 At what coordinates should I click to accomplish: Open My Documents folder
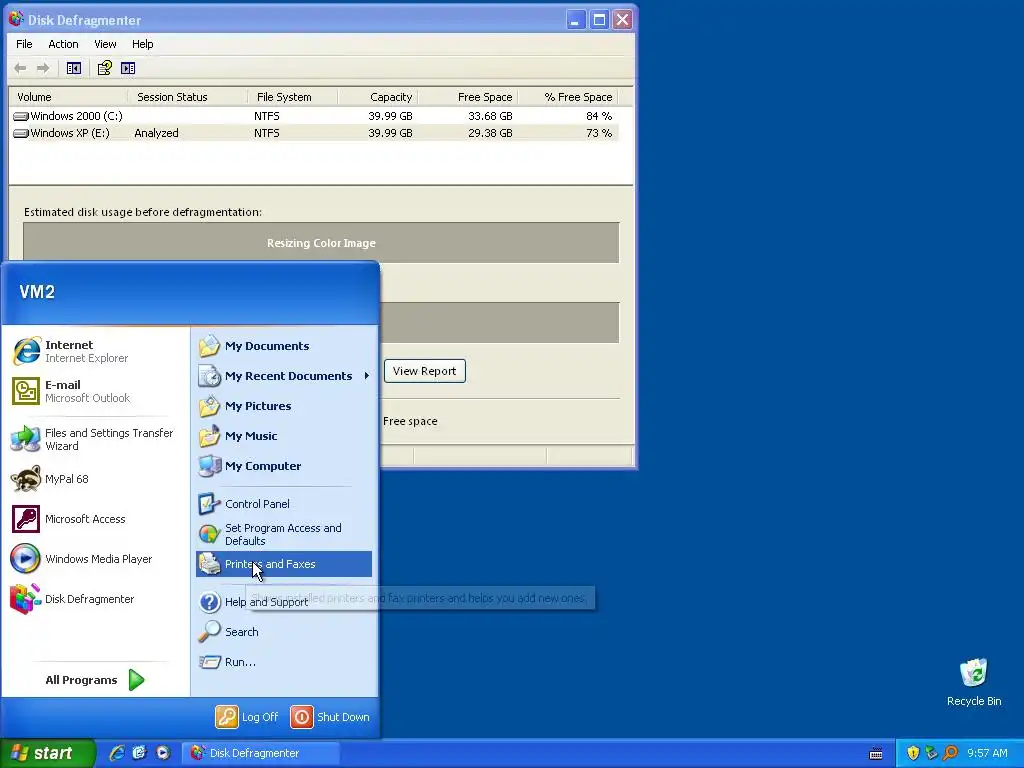point(284,346)
